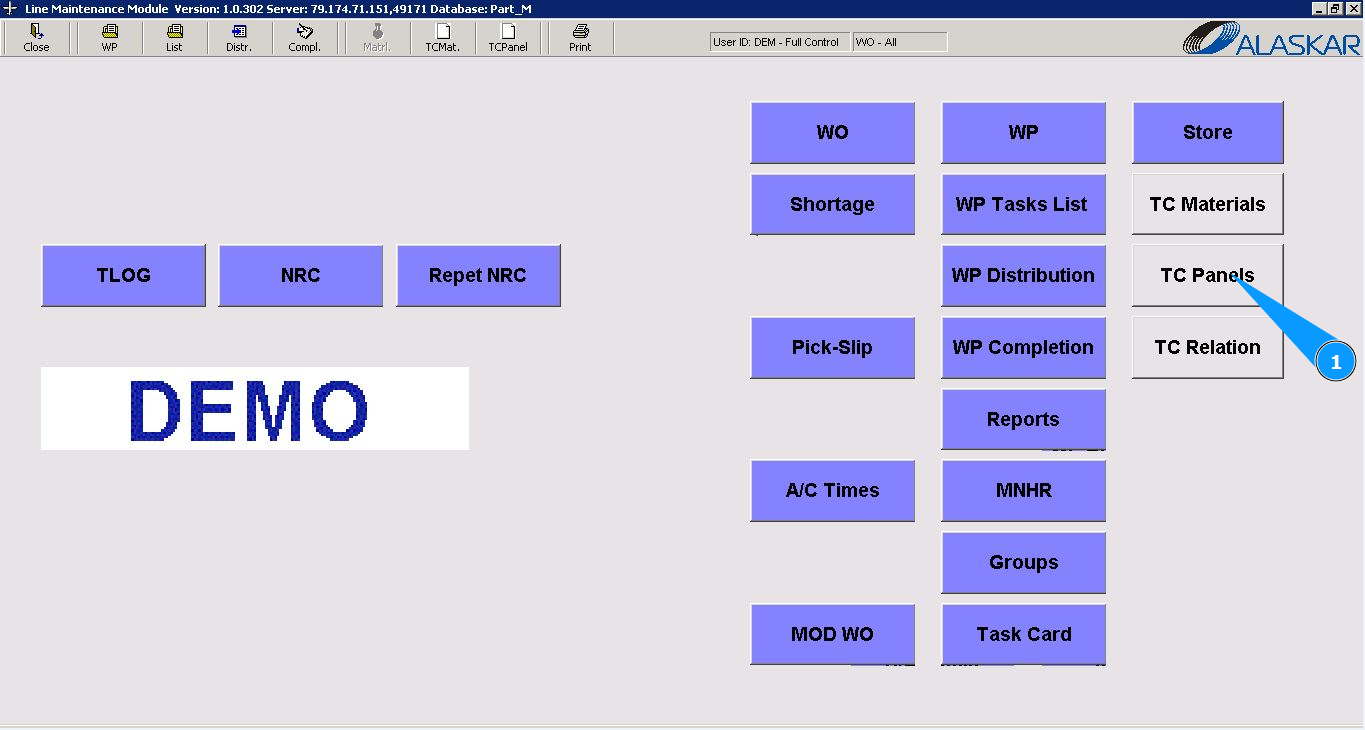Open the TCMat. toolbar icon
This screenshot has height=730, width=1365.
442,38
